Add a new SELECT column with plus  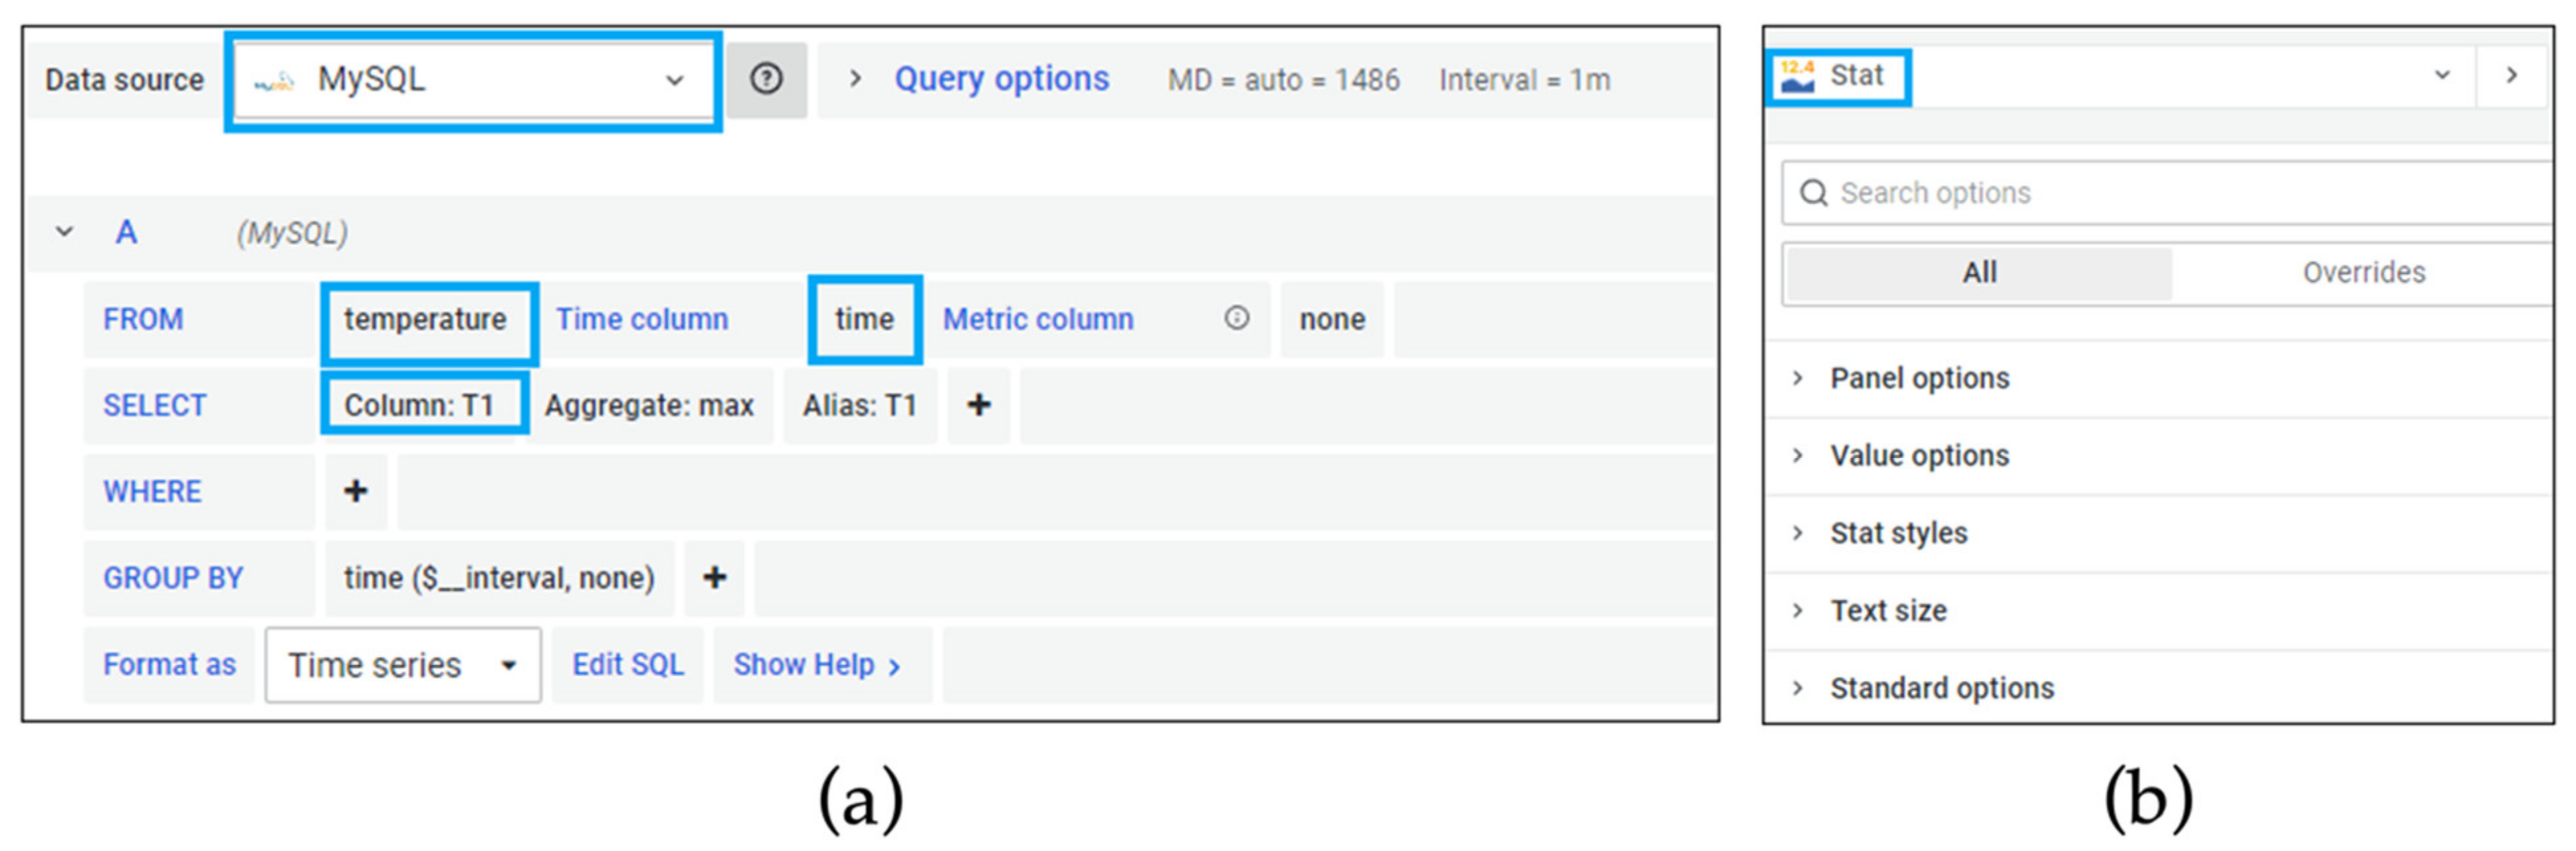point(978,405)
